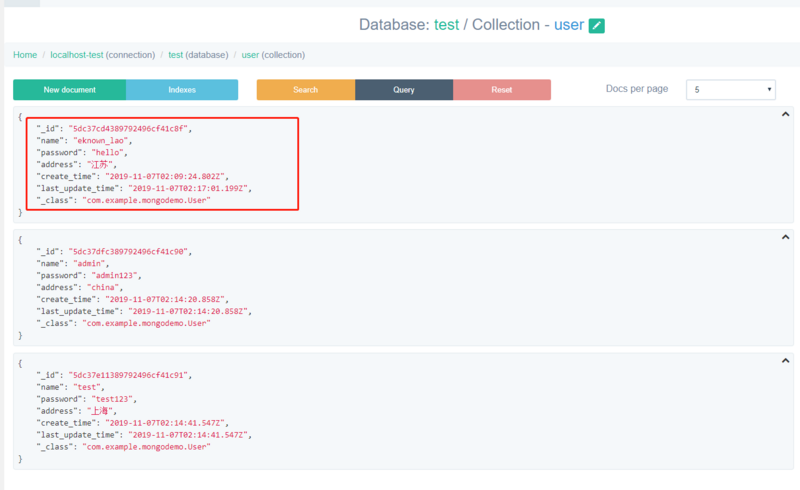Collapse the eknown_lao document with its chevron
This screenshot has height=490, width=800.
click(x=785, y=114)
